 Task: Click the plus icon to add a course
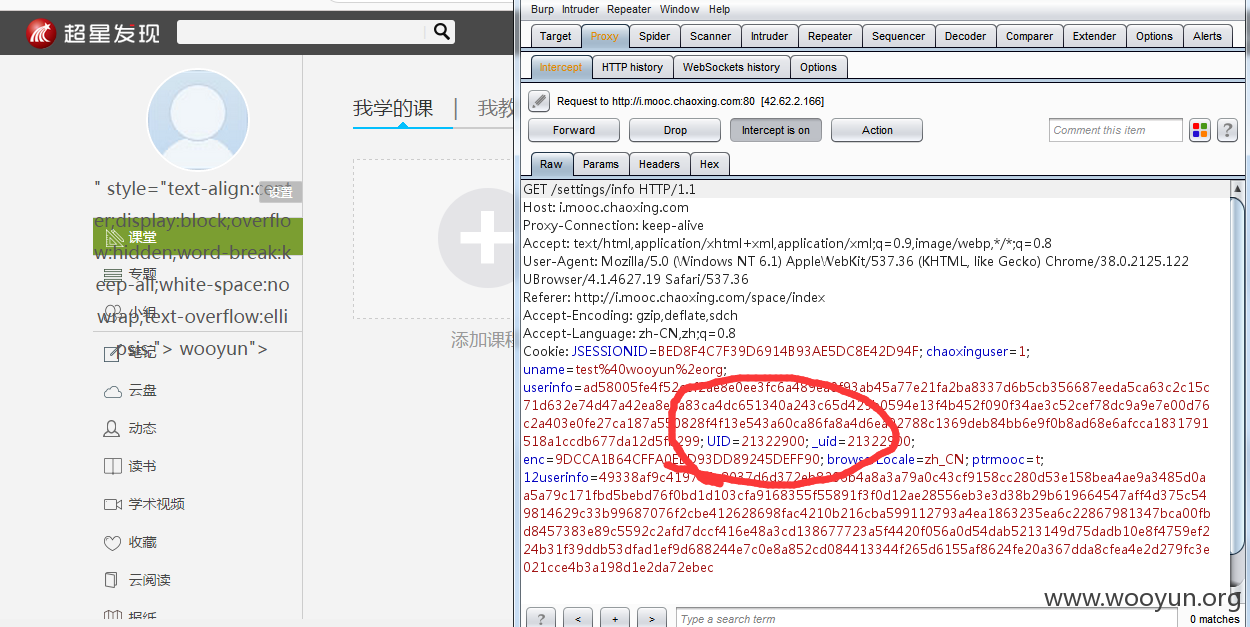pos(485,240)
